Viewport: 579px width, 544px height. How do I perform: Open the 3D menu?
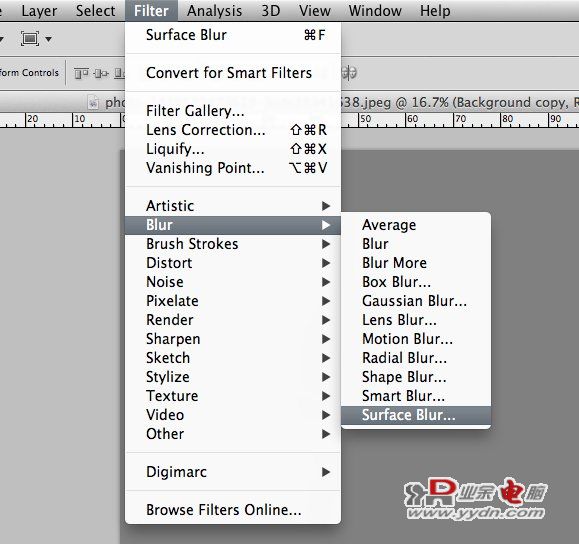click(271, 11)
